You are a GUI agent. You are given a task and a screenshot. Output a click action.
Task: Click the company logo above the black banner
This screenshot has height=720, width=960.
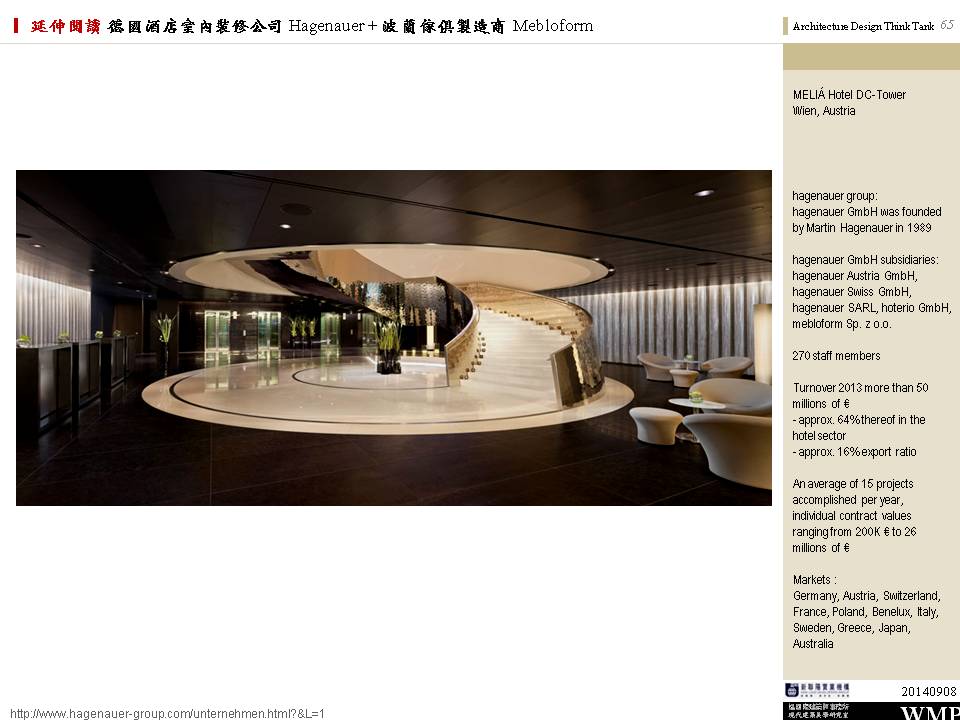(x=816, y=690)
